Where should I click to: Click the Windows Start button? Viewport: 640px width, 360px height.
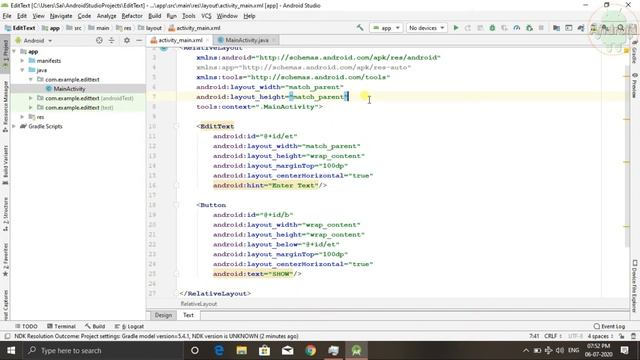pos(11,350)
